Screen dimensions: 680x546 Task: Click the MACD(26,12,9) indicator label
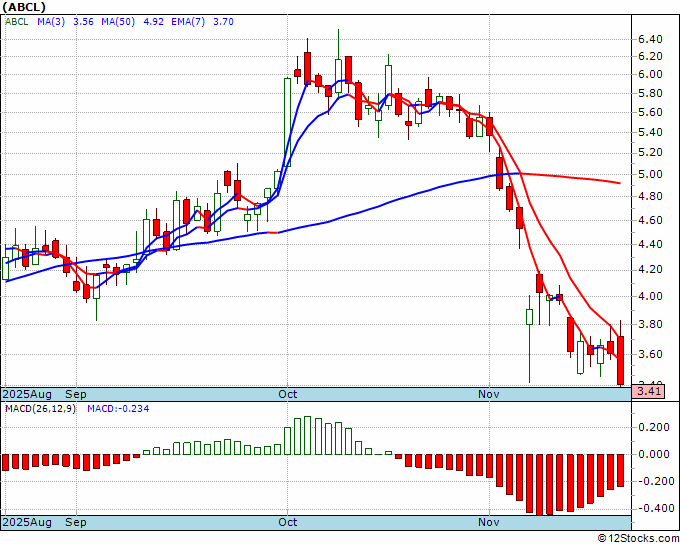pyautogui.click(x=40, y=409)
